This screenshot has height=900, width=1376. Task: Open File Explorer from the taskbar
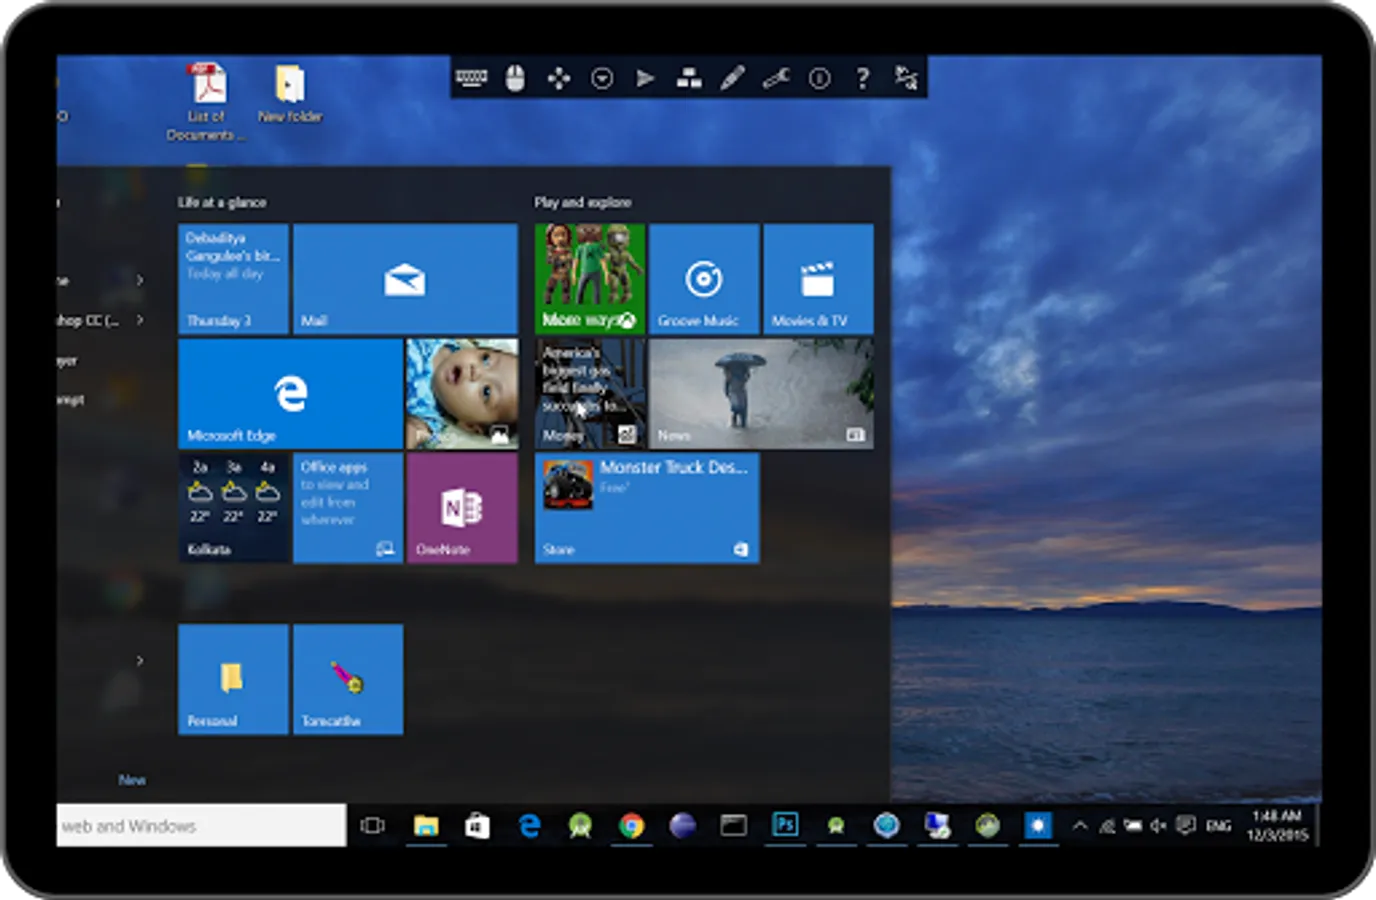(426, 825)
